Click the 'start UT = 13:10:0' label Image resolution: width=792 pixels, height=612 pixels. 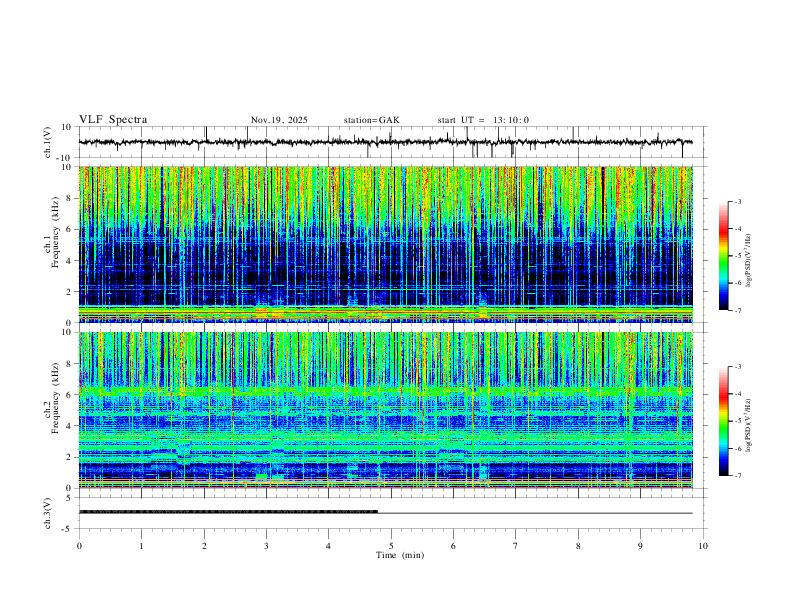click(x=483, y=120)
